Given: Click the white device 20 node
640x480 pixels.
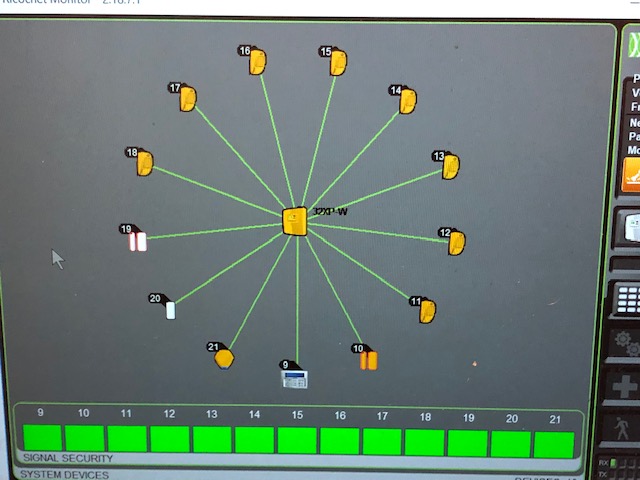Looking at the screenshot, I should tap(170, 310).
